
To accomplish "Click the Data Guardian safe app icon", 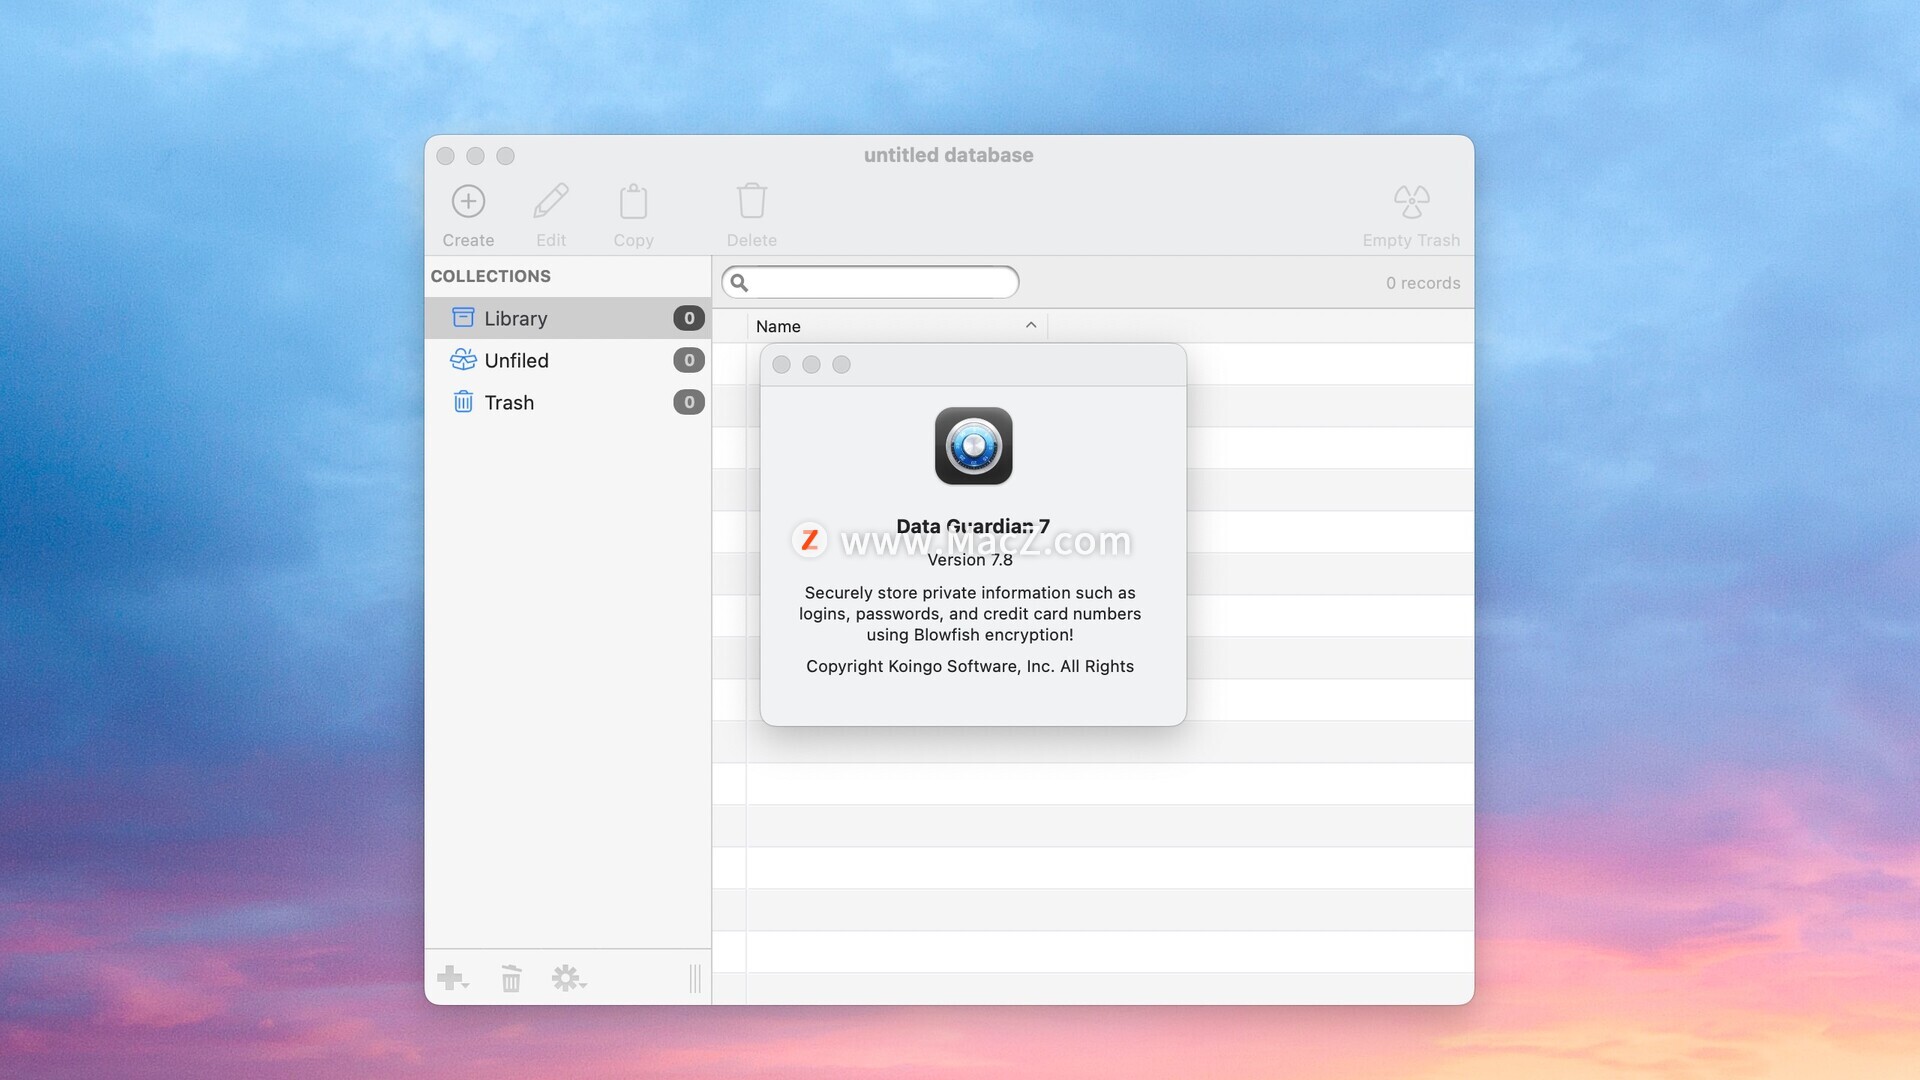I will (973, 446).
